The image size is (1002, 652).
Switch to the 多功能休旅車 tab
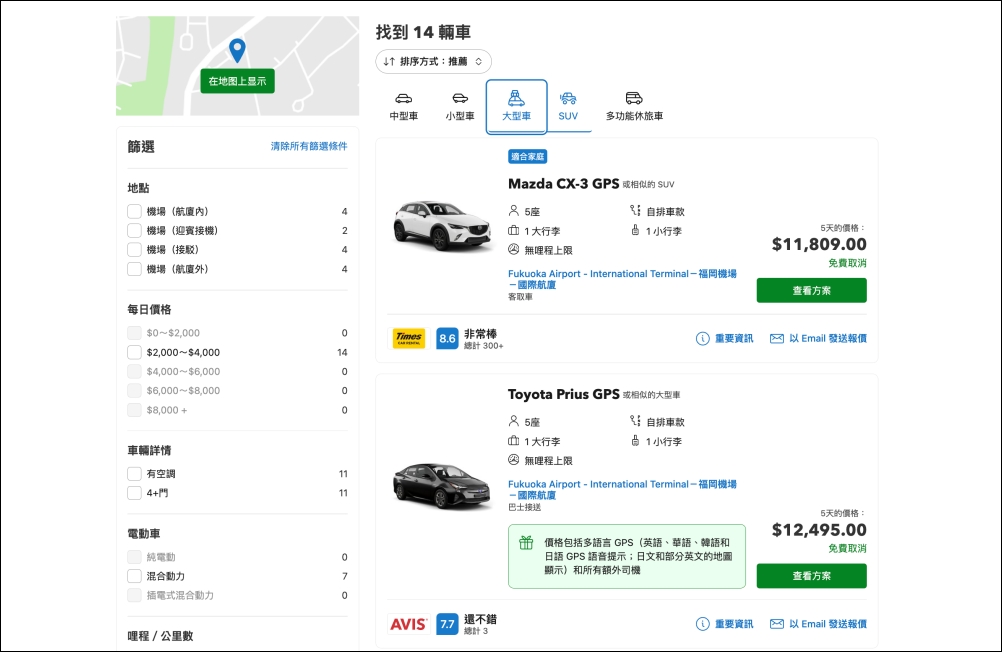point(634,107)
